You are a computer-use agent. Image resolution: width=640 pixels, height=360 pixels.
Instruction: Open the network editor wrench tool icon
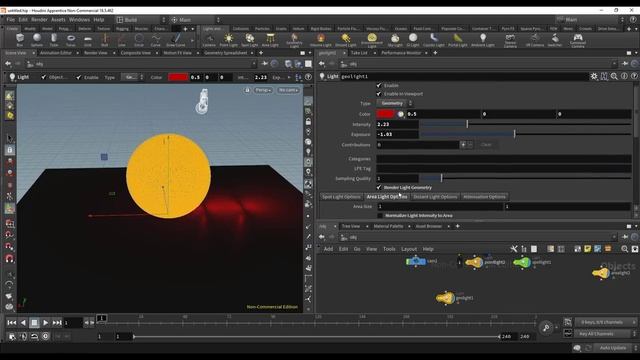click(x=513, y=249)
